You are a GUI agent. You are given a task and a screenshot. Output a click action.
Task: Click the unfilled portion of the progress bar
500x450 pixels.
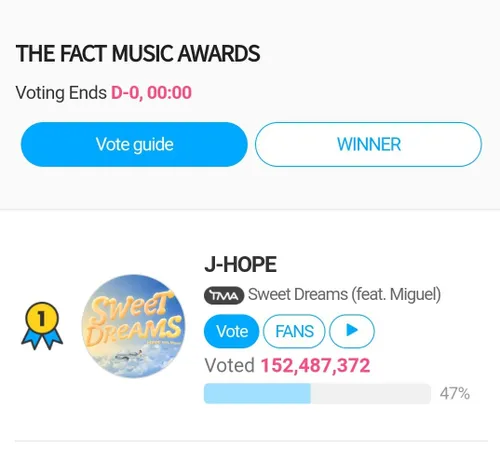click(x=371, y=394)
